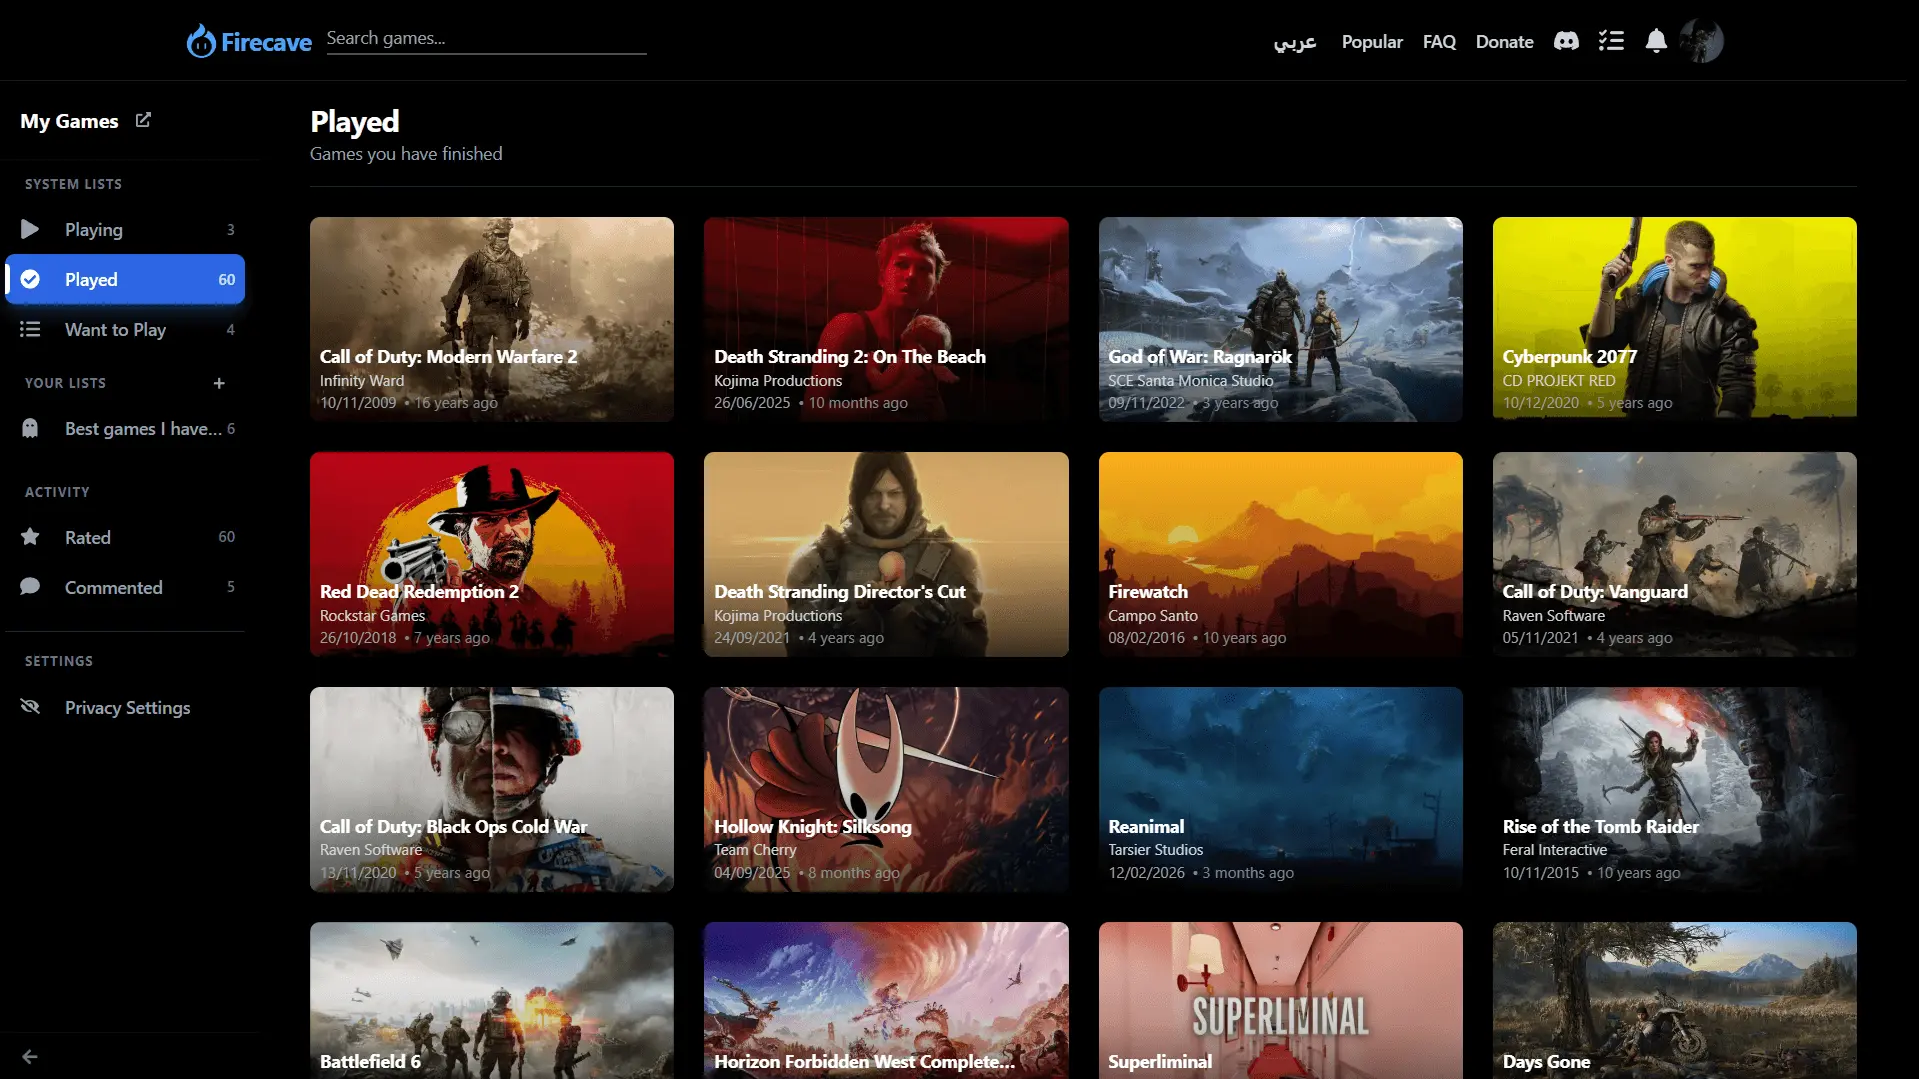Open the Donate page
The width and height of the screenshot is (1919, 1079).
(1504, 42)
